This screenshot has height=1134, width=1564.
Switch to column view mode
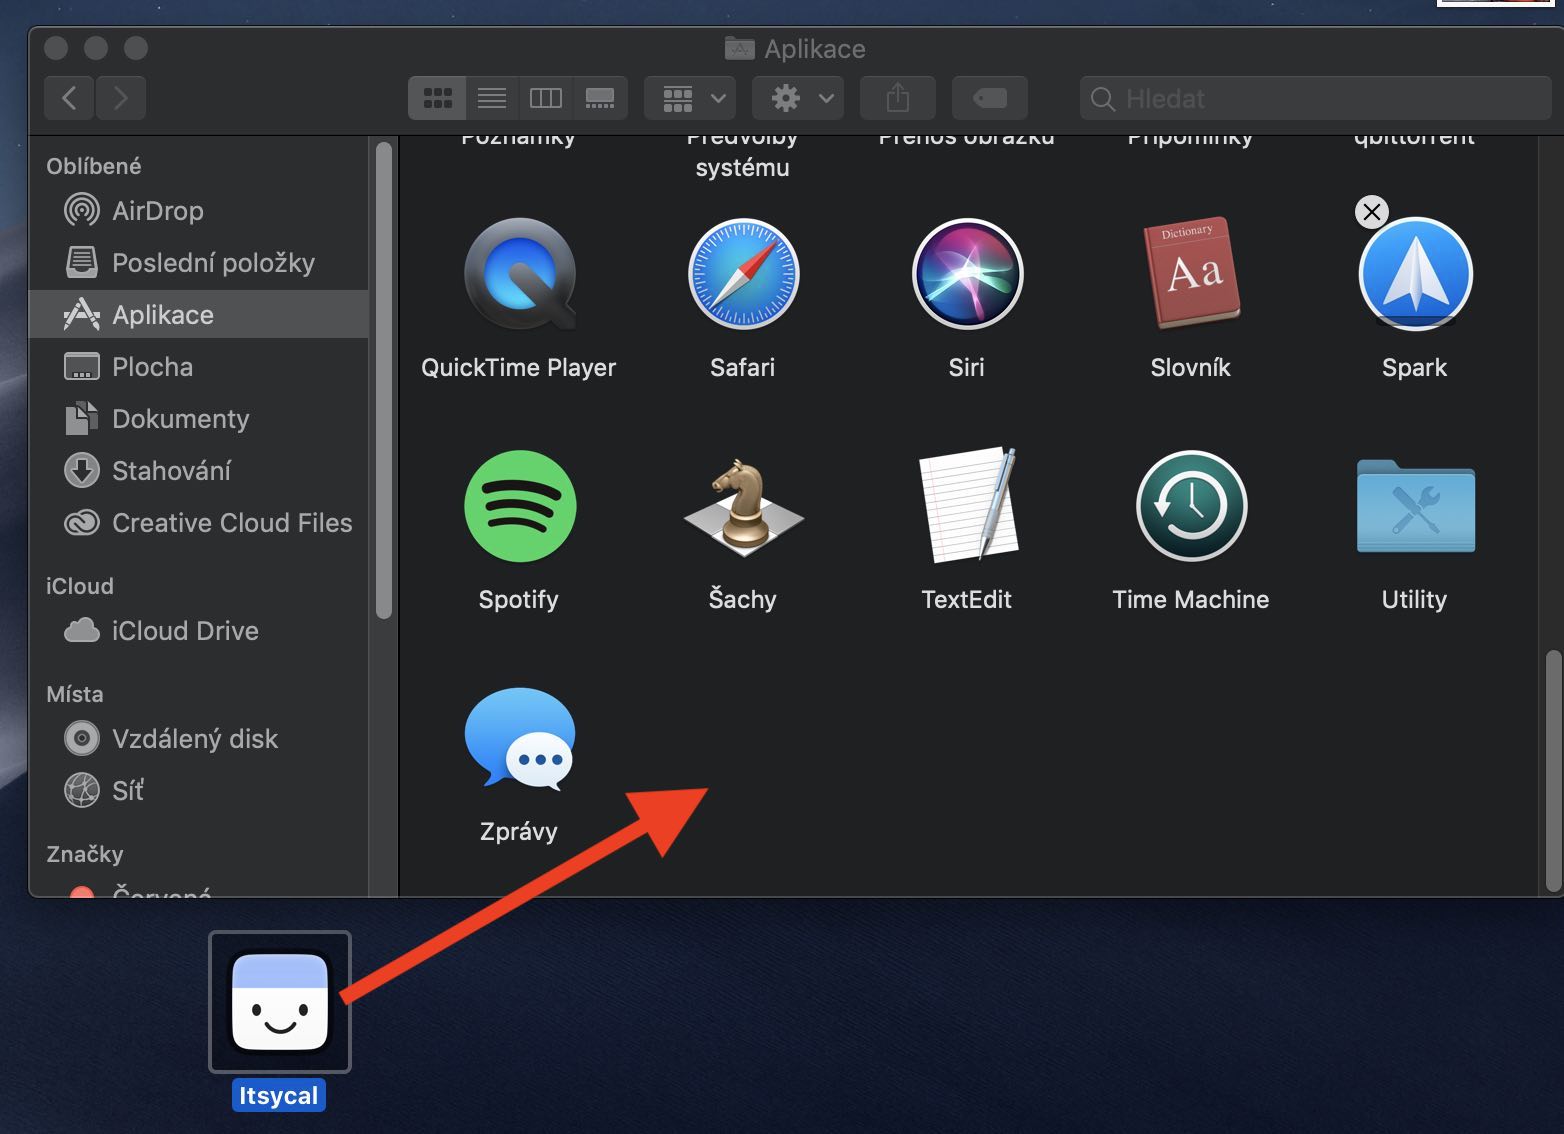pos(546,98)
